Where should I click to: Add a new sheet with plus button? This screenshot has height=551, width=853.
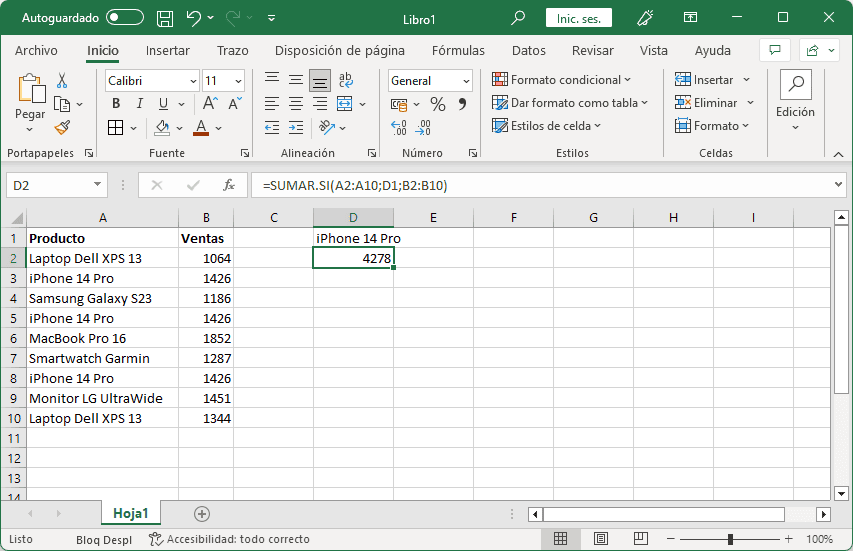(x=202, y=513)
